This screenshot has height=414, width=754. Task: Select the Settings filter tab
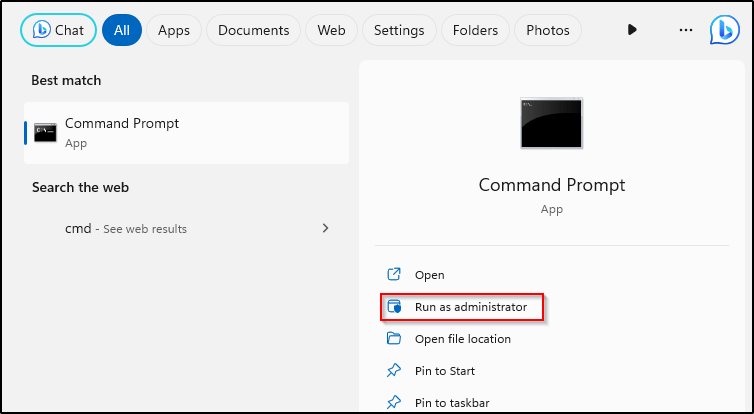399,30
